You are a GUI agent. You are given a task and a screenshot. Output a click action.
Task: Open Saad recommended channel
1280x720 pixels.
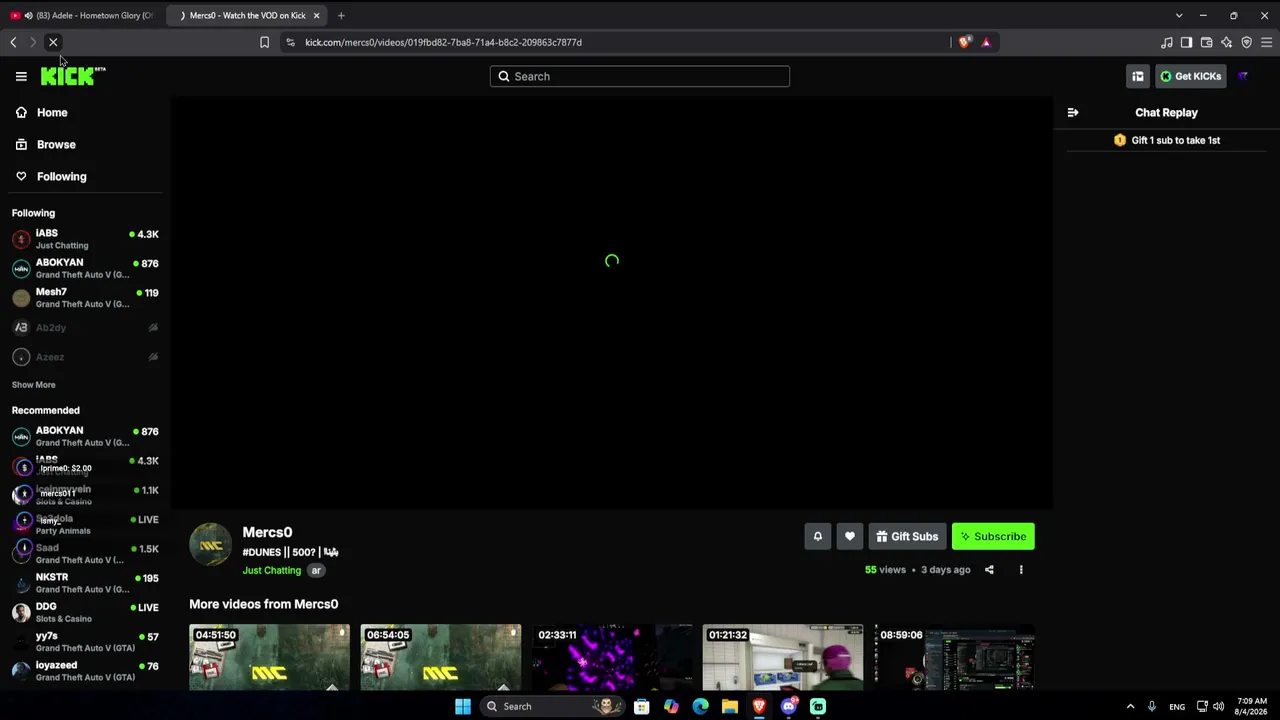[x=85, y=554]
